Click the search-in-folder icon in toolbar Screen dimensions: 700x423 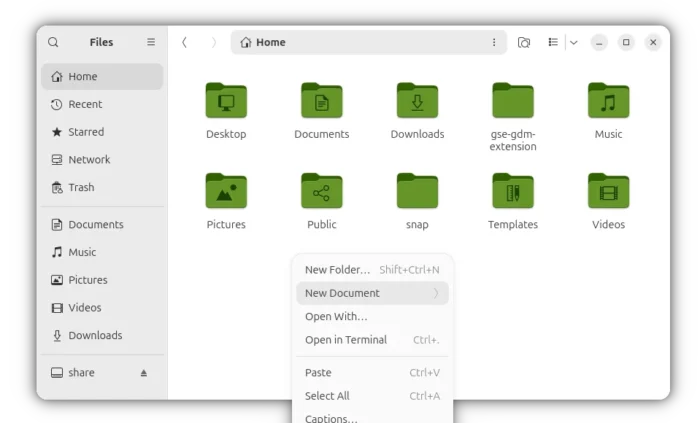tap(524, 43)
